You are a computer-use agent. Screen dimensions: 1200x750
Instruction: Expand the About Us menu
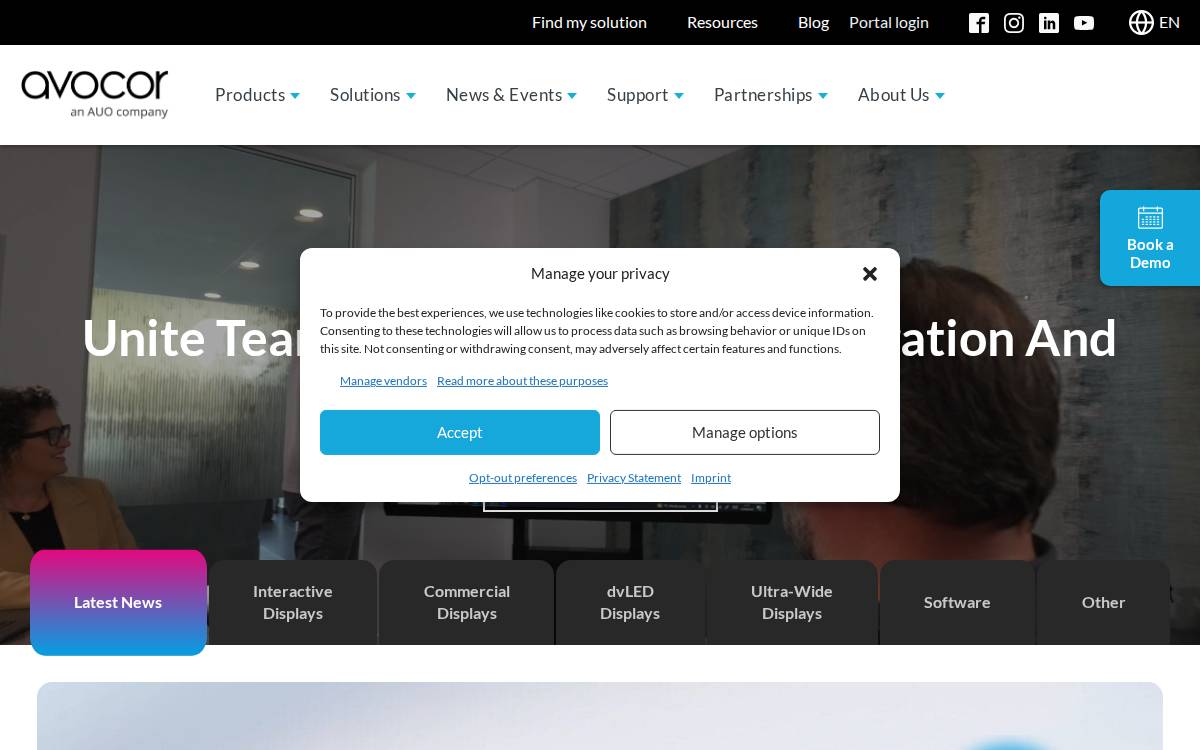901,95
